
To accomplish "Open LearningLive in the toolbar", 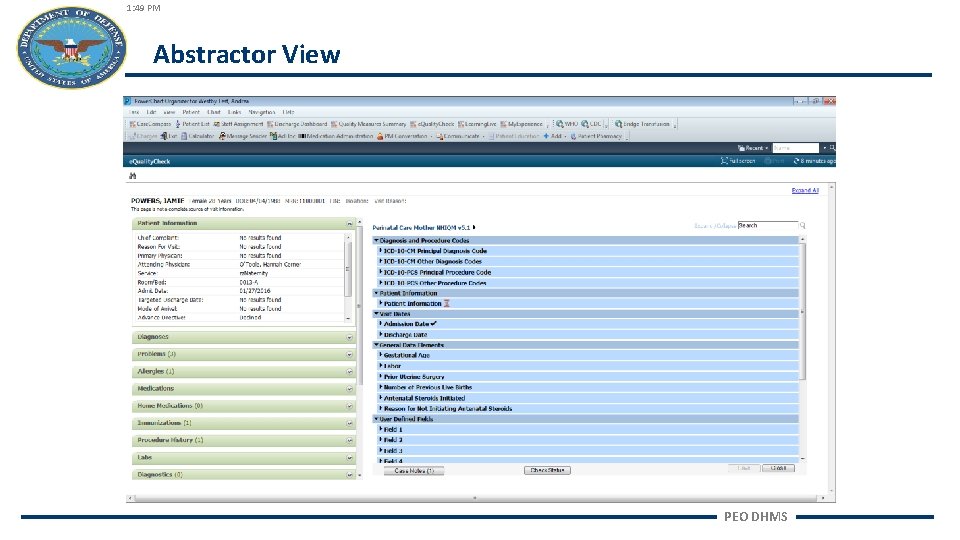I will coord(477,124).
